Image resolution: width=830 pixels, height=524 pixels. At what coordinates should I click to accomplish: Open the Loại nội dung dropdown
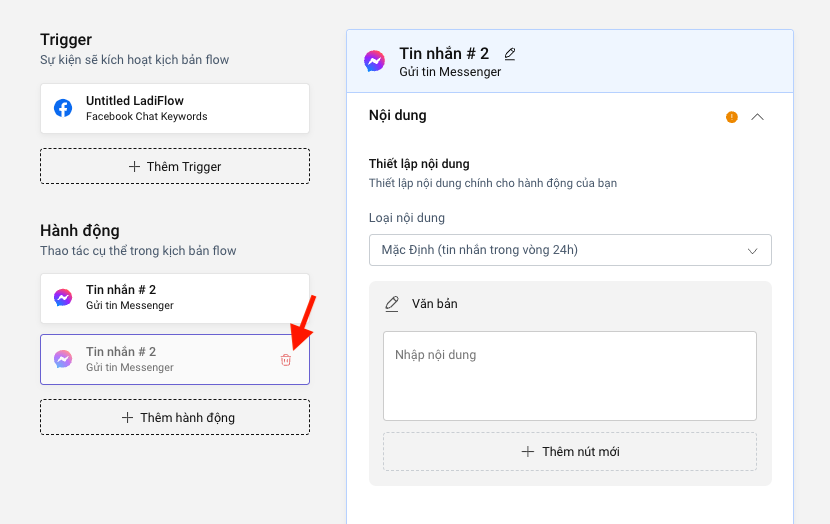click(569, 250)
